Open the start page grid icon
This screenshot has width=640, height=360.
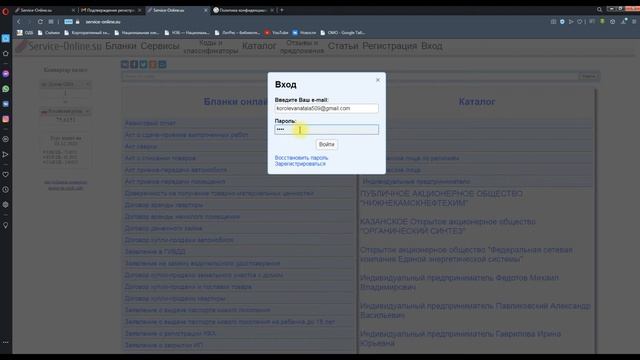51,22
